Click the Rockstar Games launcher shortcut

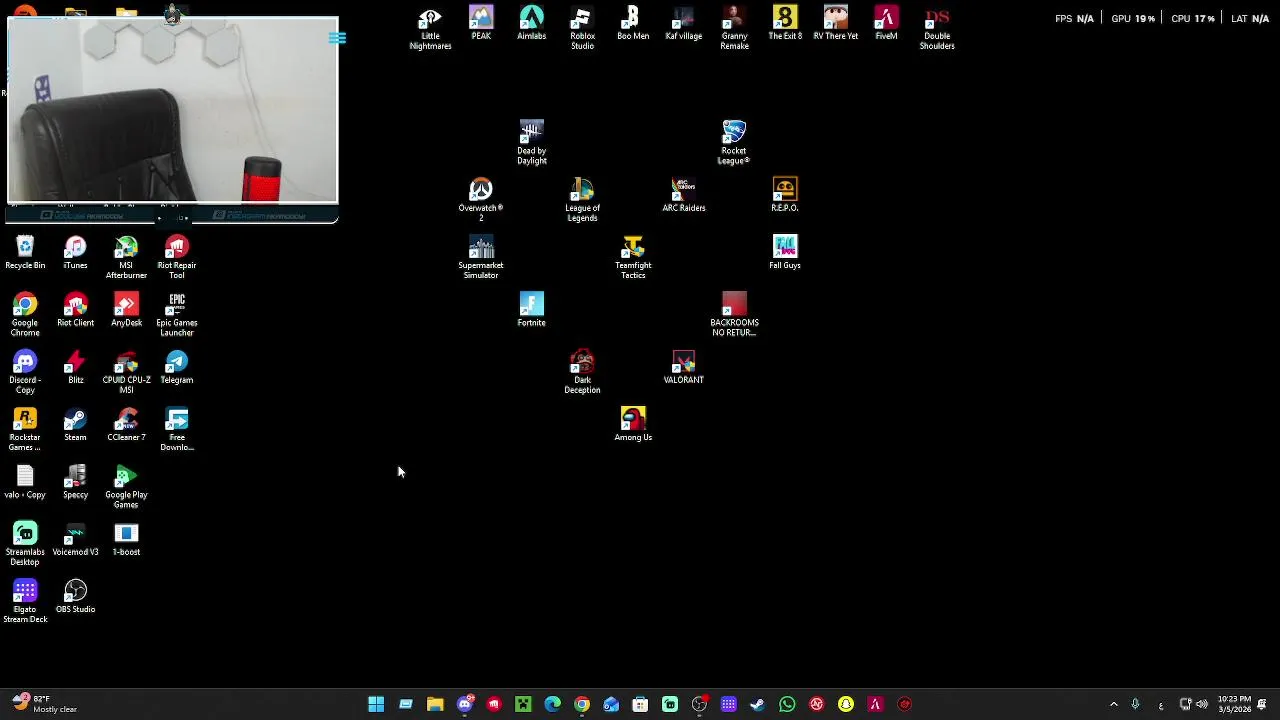(25, 430)
